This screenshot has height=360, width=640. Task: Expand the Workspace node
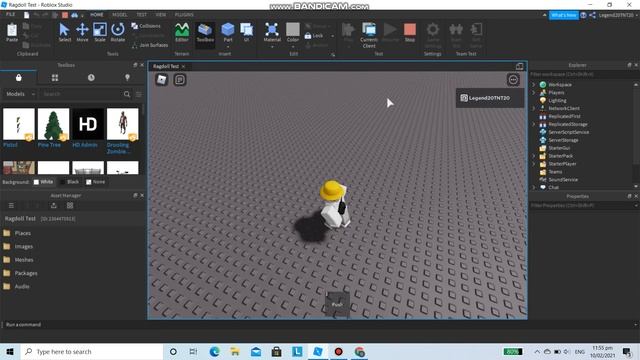click(x=533, y=84)
